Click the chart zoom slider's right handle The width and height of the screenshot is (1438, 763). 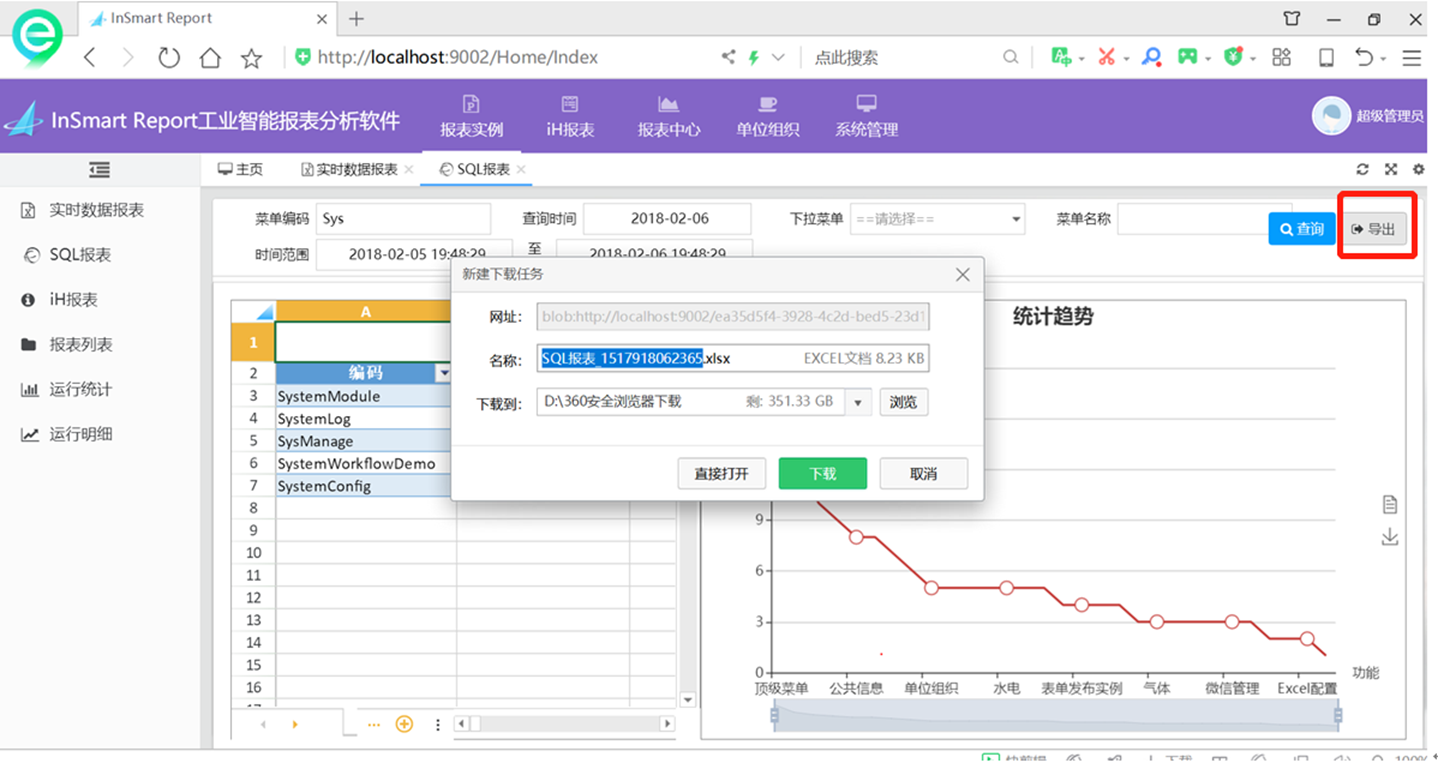(1337, 715)
